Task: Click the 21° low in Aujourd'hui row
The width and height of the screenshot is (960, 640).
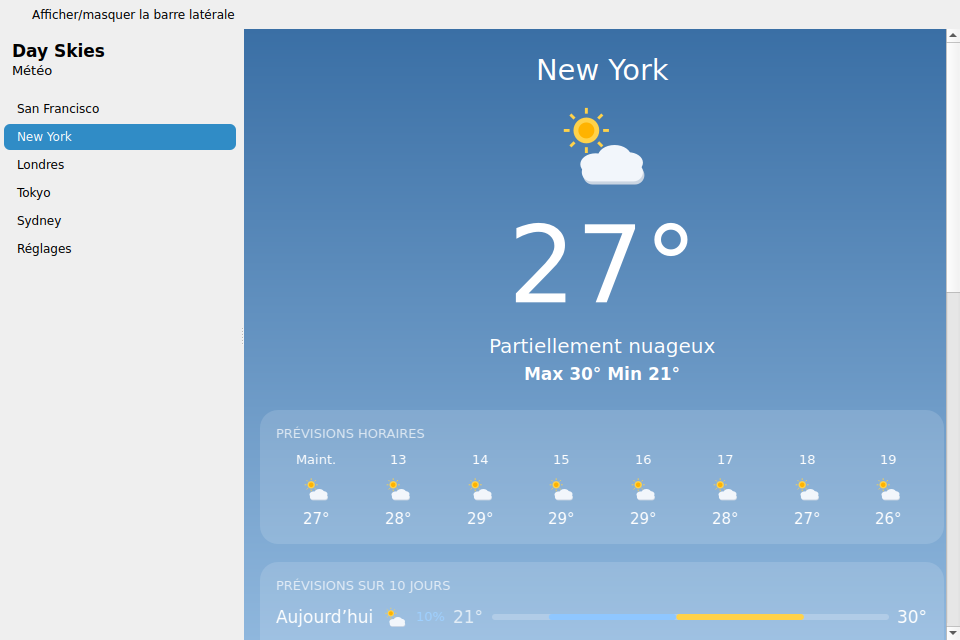Action: pos(468,617)
